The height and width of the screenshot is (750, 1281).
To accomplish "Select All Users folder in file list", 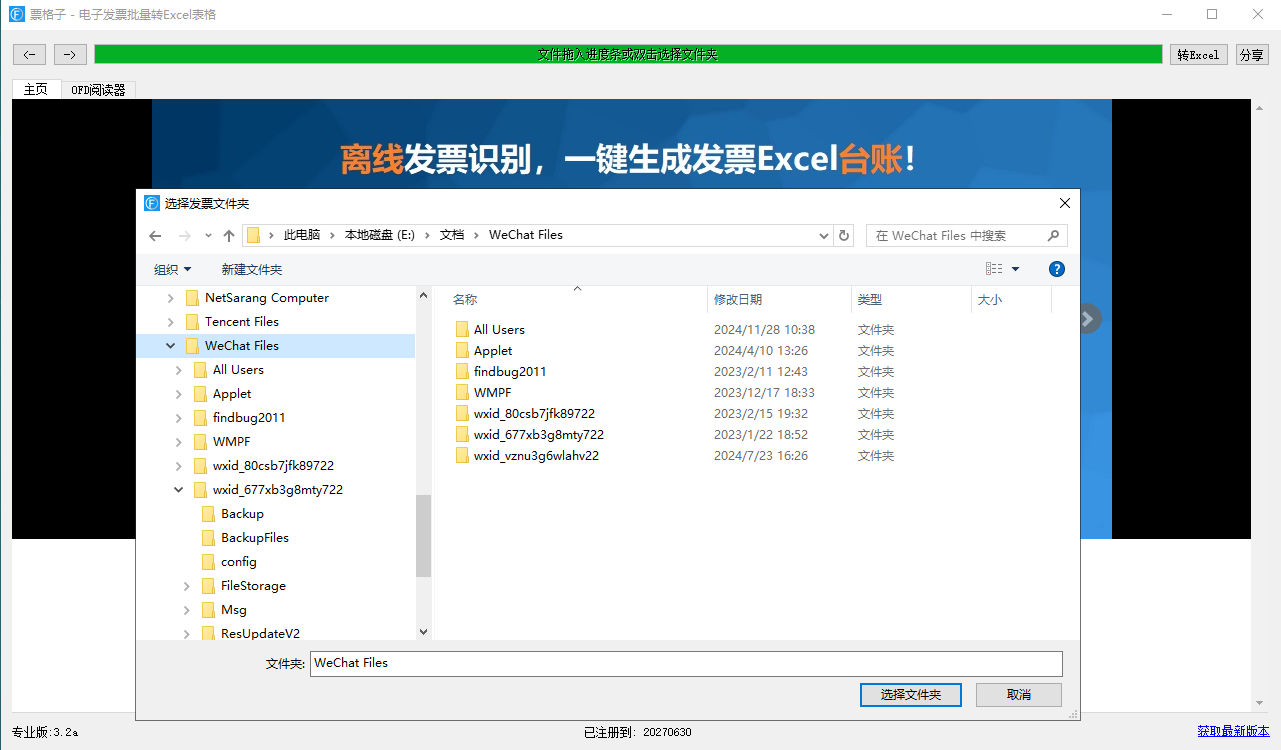I will click(x=499, y=330).
